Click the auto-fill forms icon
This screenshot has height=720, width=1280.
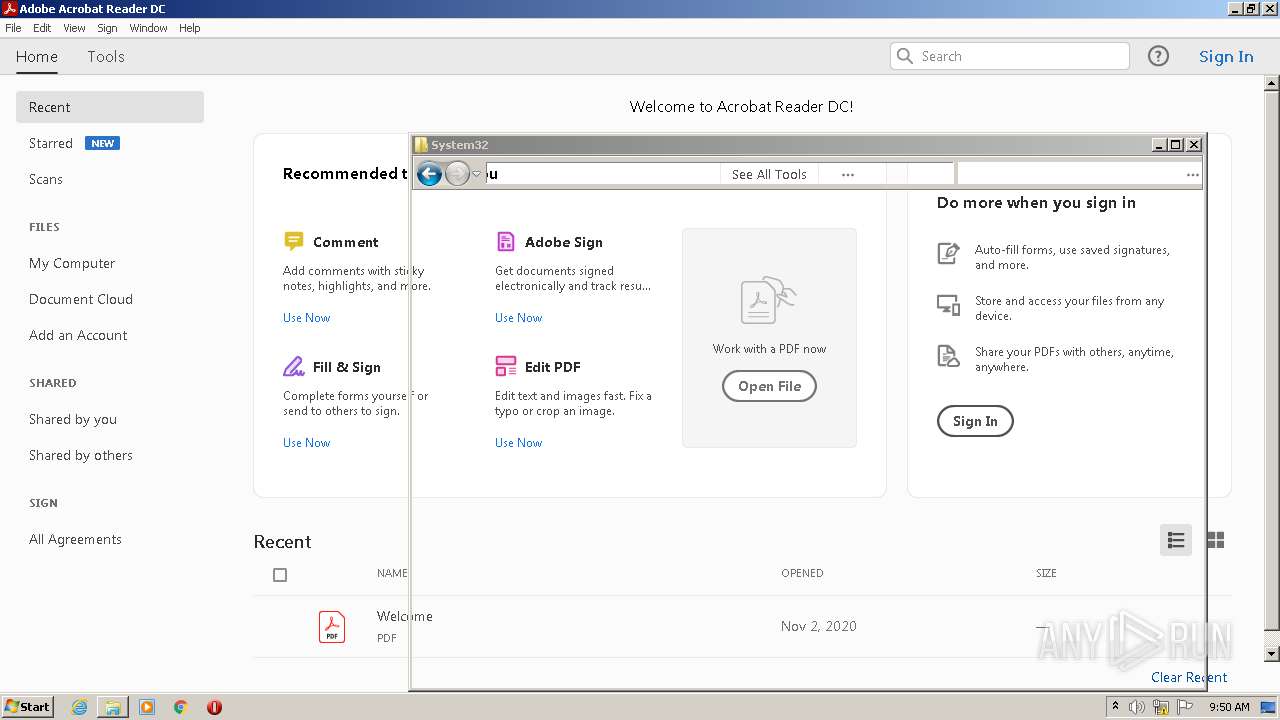click(948, 253)
